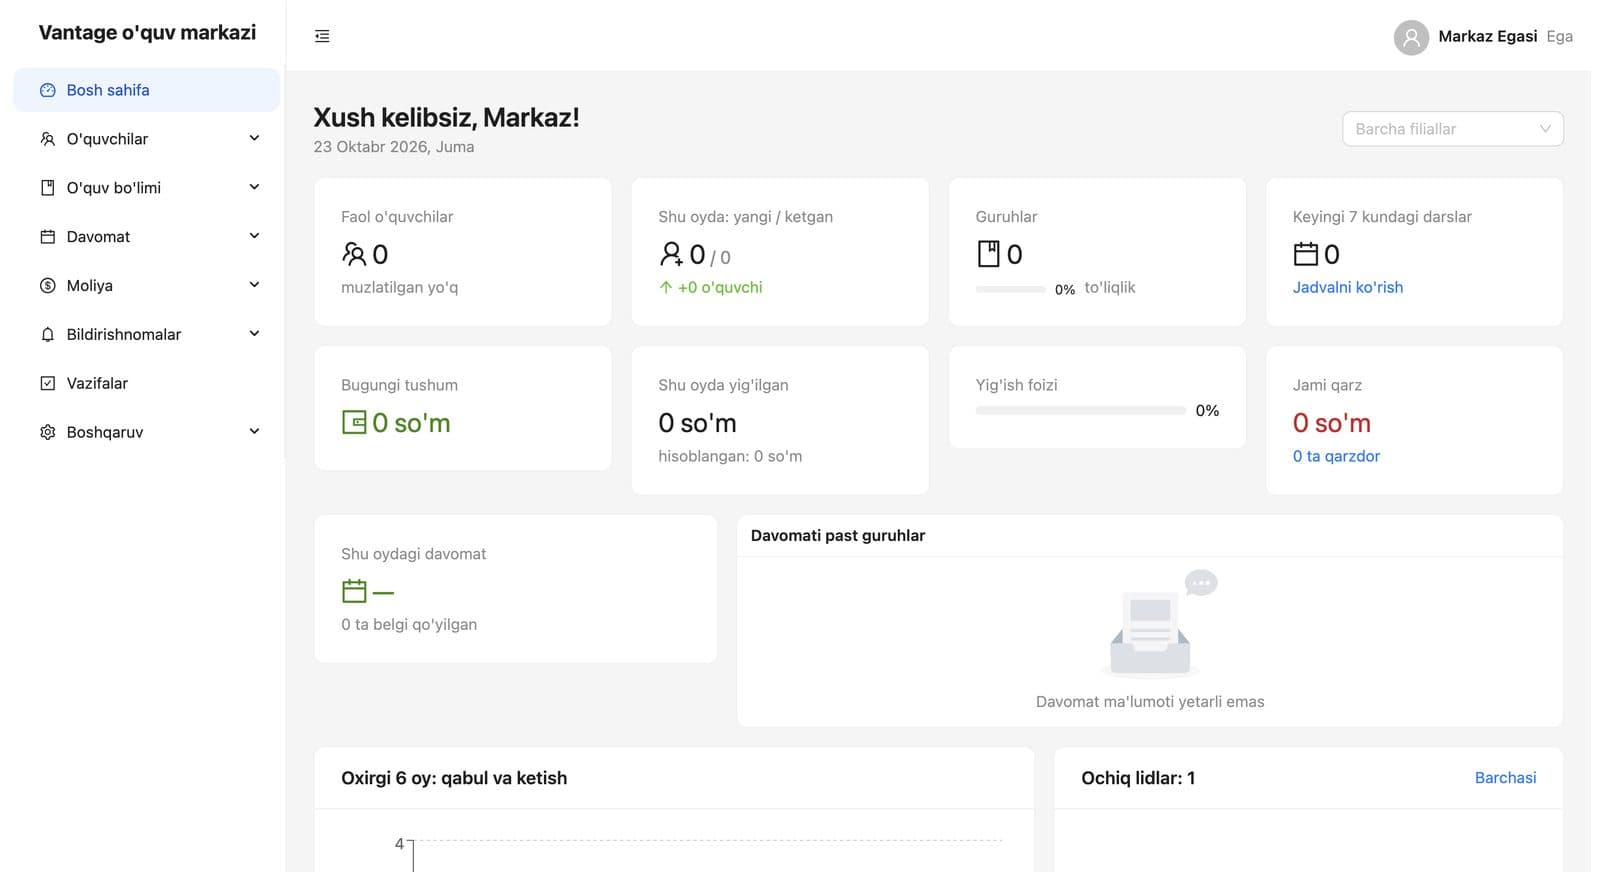
Task: Open the Bosh sahifa menu item
Action: [146, 90]
